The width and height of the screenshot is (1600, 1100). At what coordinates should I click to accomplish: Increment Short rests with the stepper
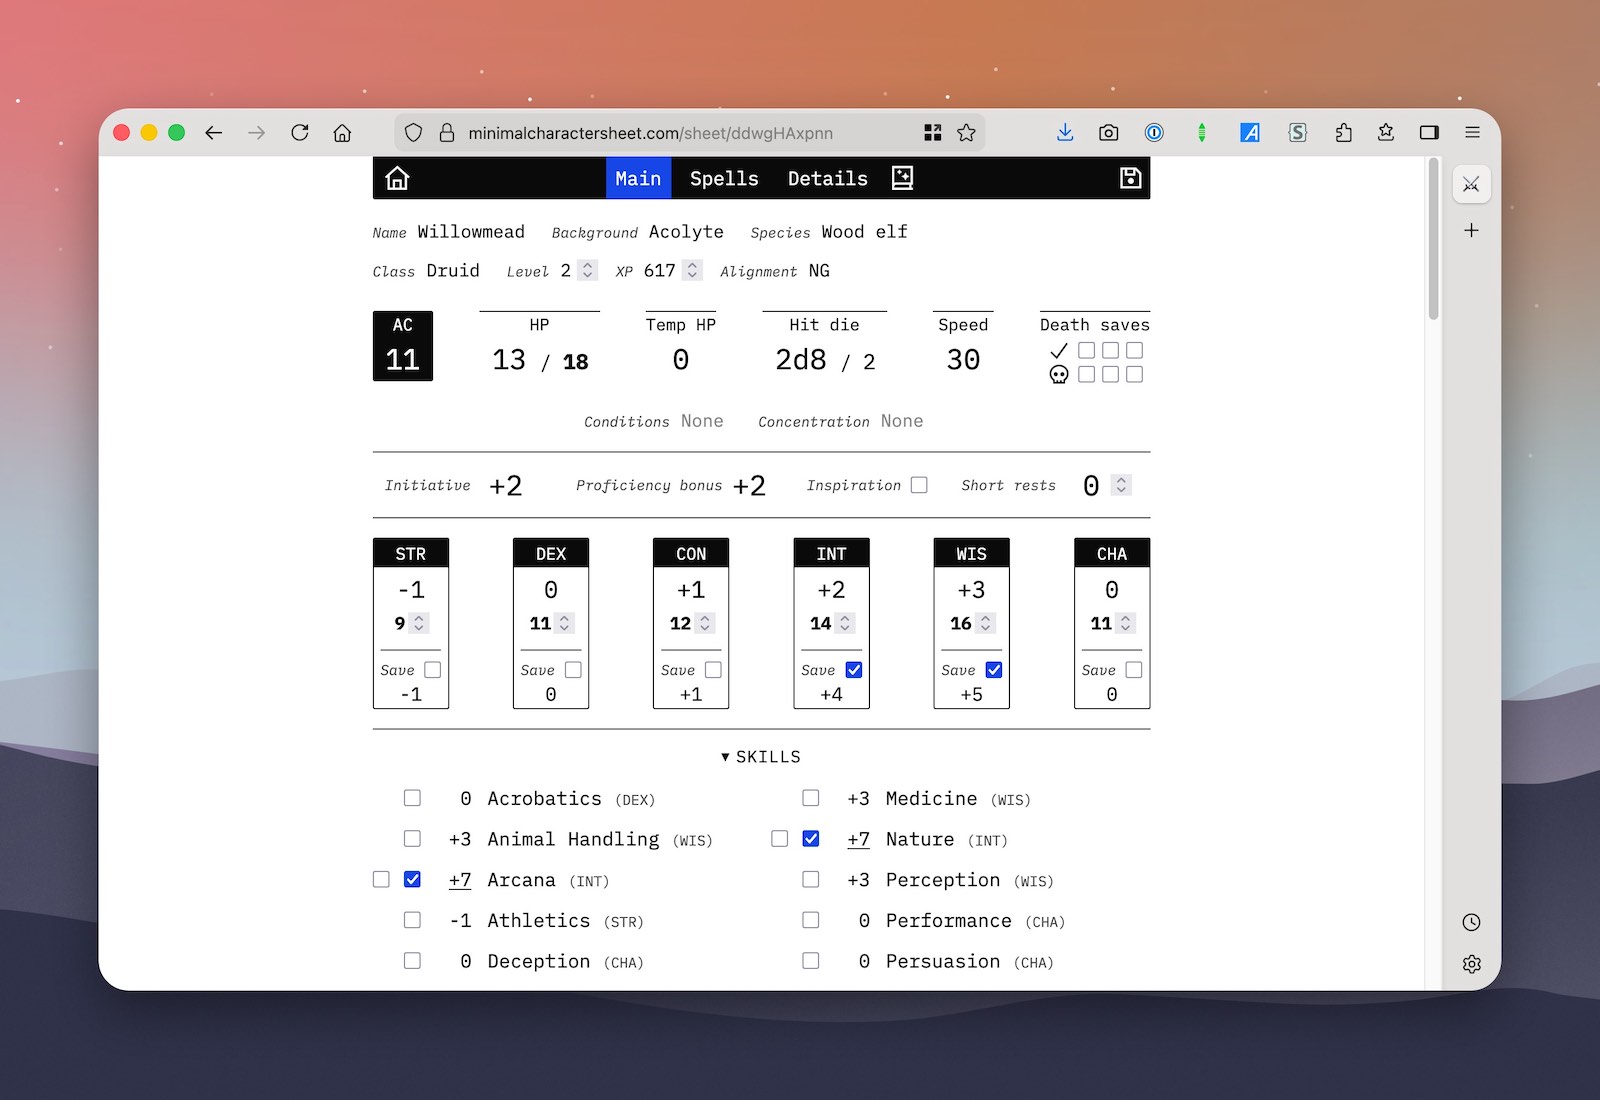coord(1120,480)
